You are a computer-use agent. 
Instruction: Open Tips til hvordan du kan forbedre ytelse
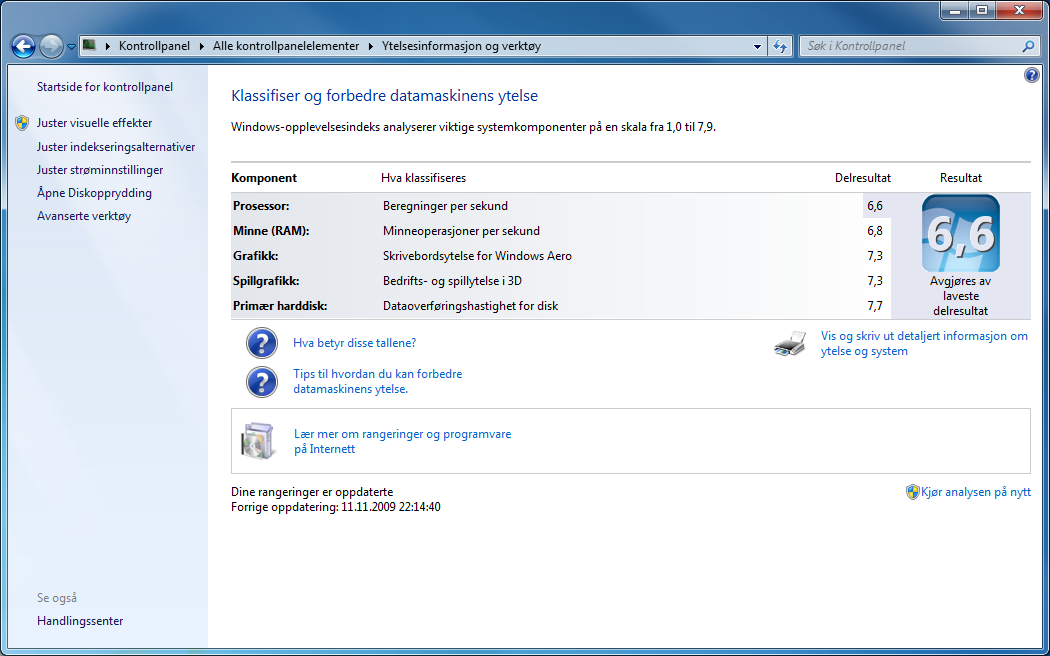click(378, 382)
